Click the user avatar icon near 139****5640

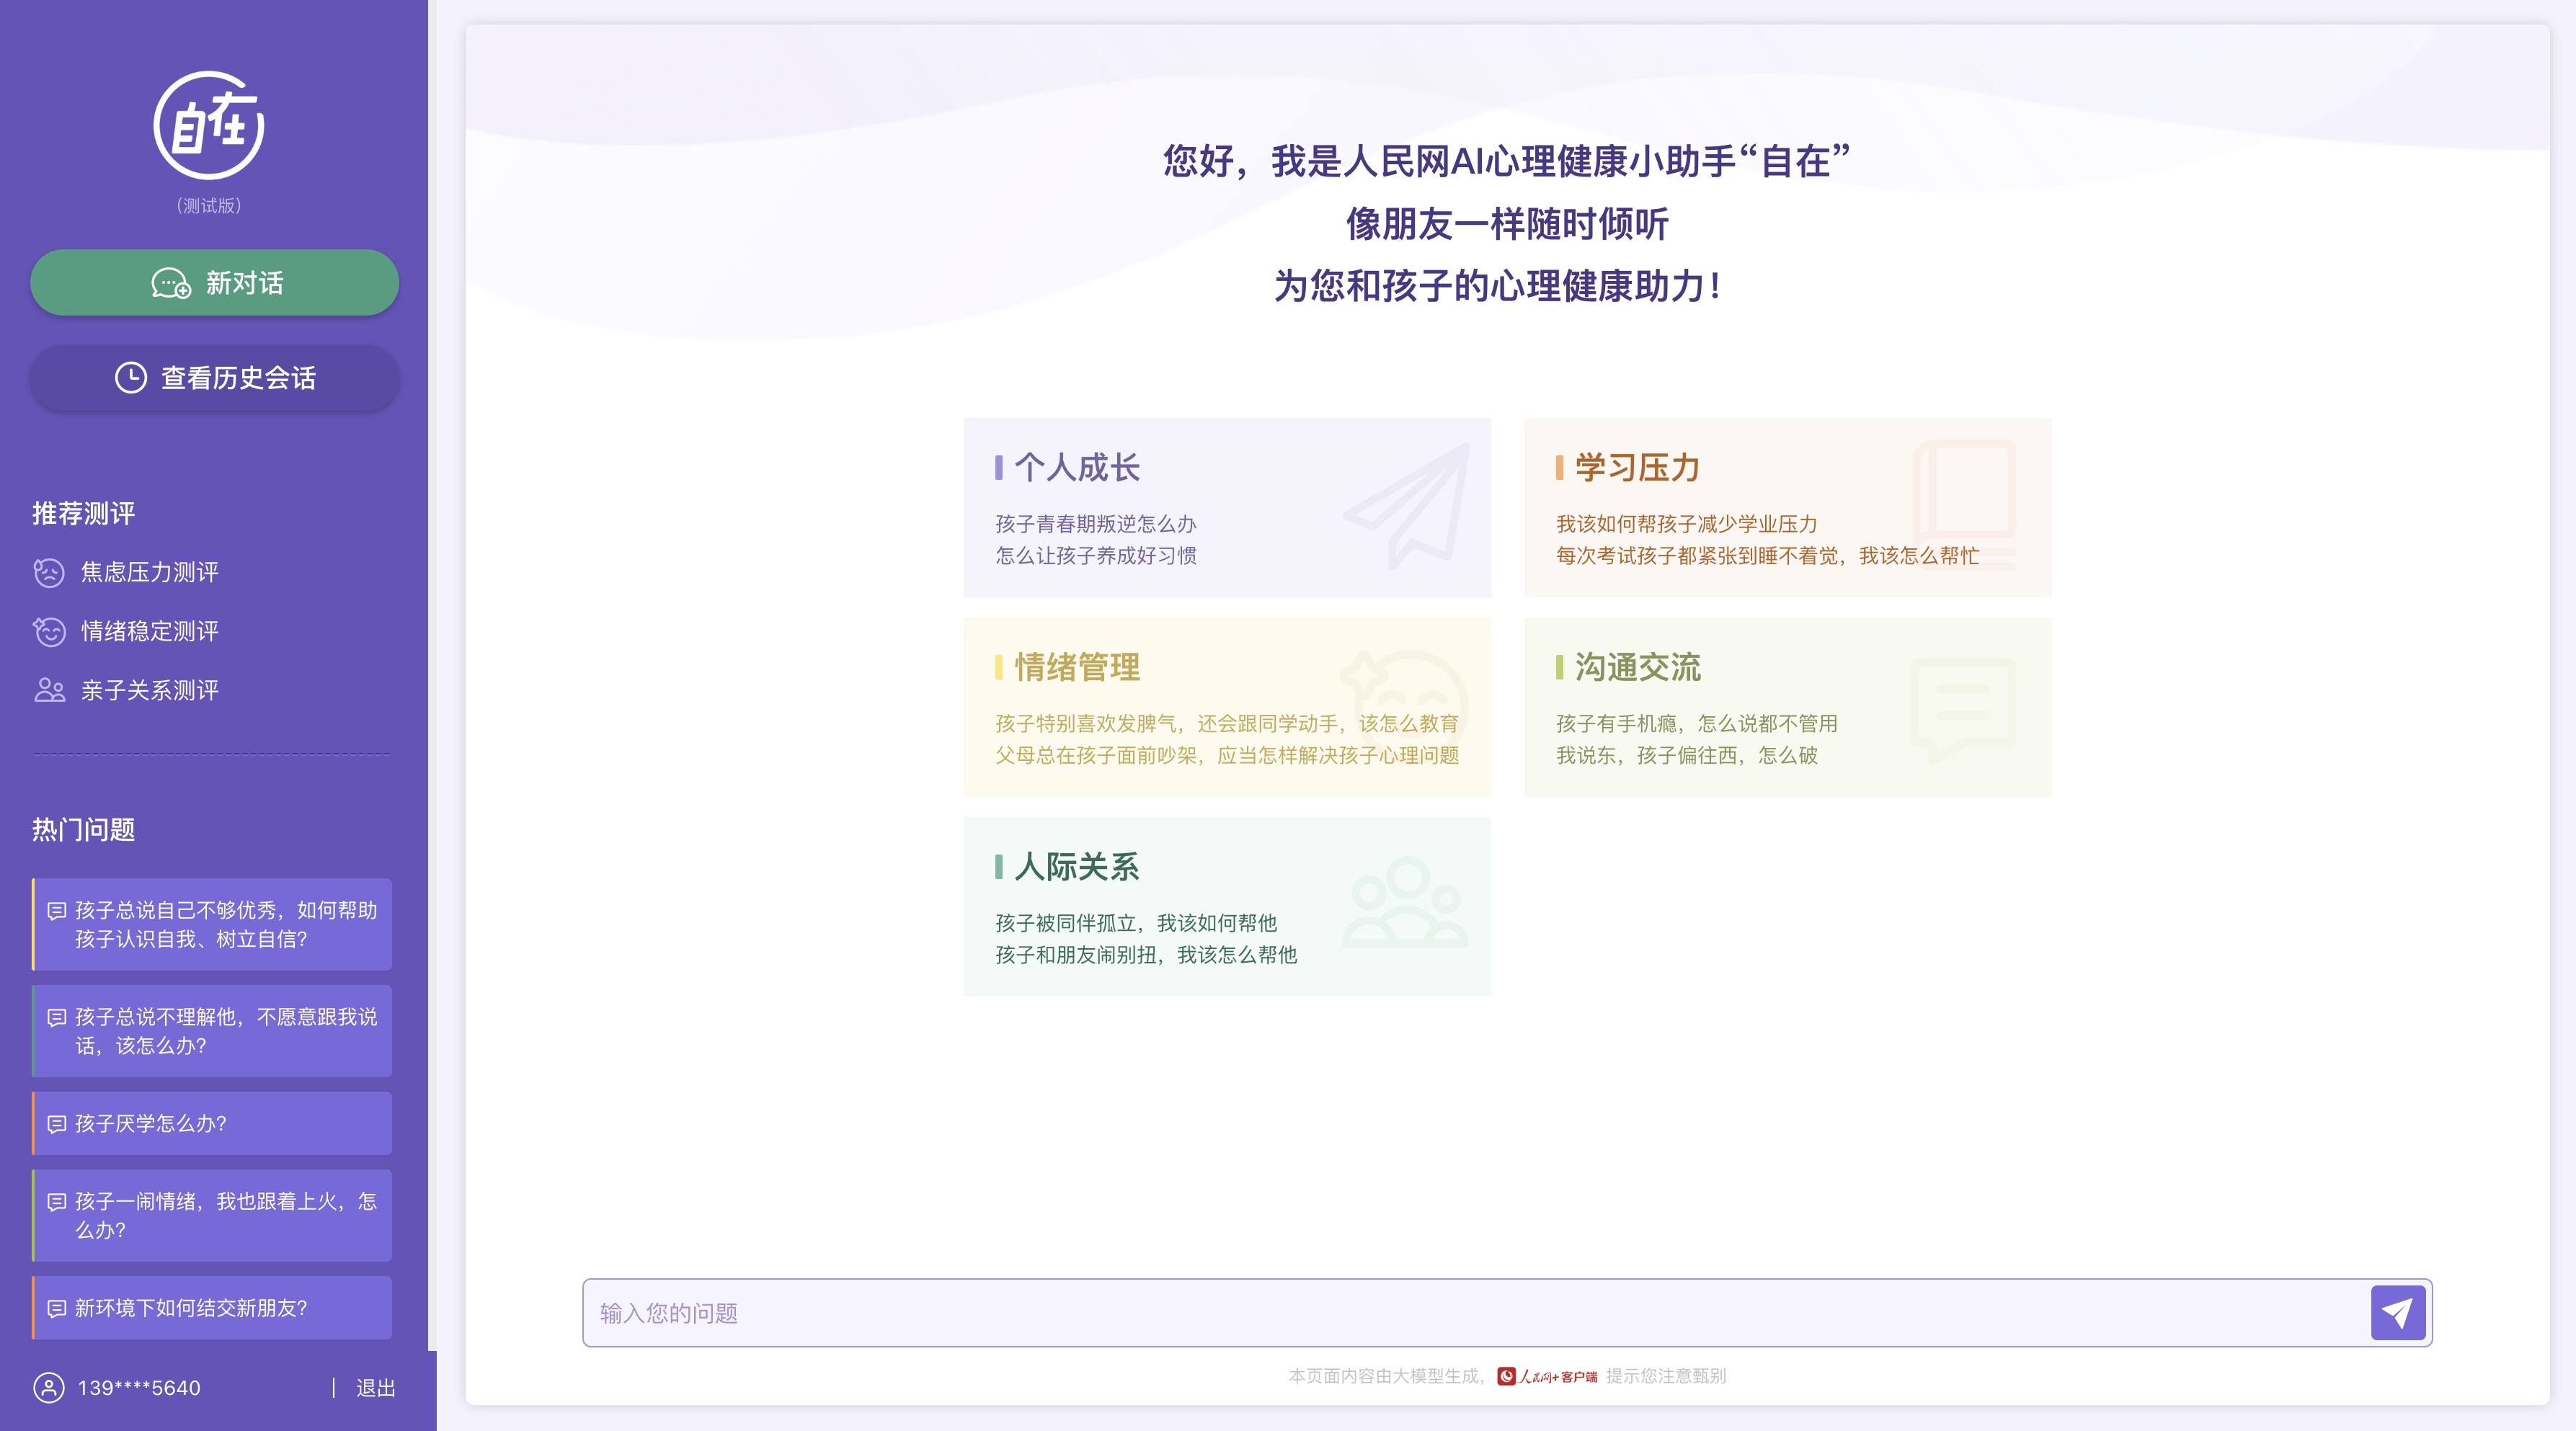point(48,1387)
